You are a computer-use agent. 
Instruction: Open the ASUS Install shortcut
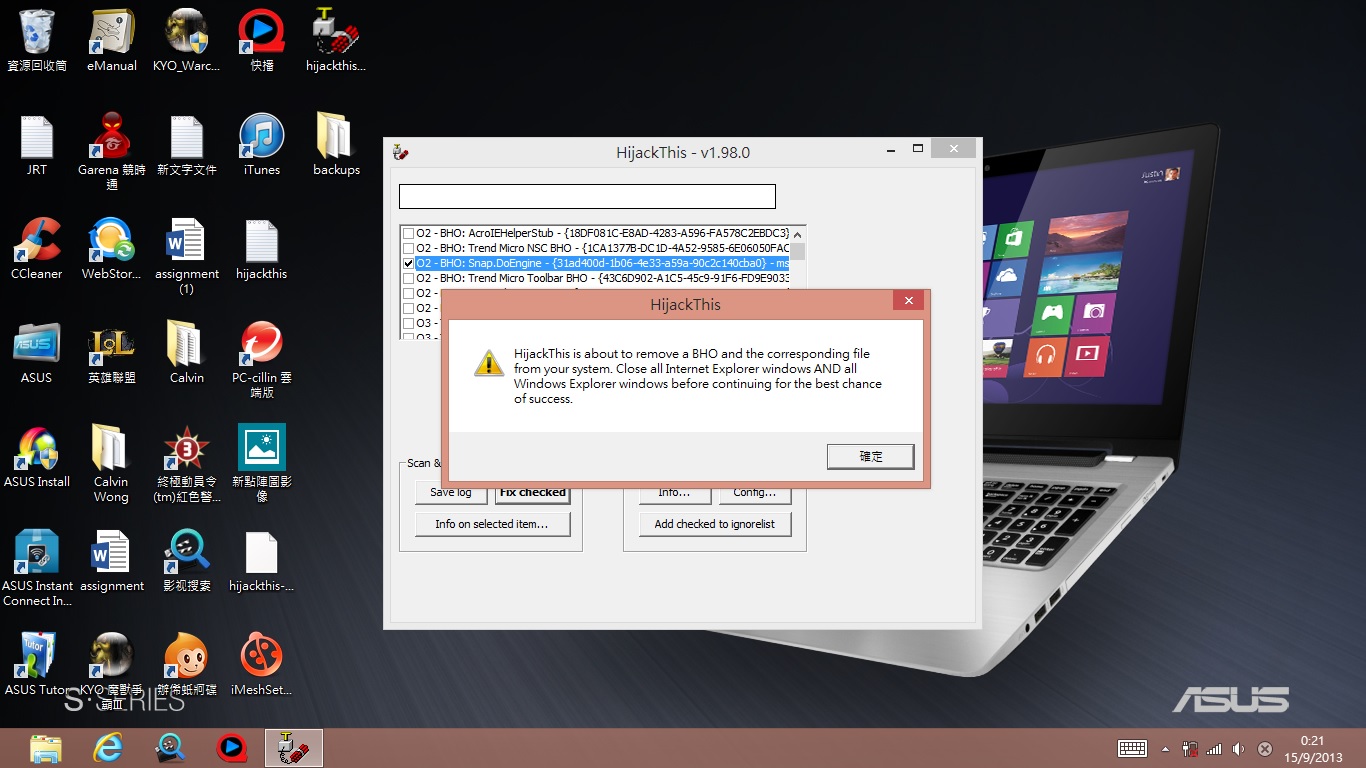point(37,456)
